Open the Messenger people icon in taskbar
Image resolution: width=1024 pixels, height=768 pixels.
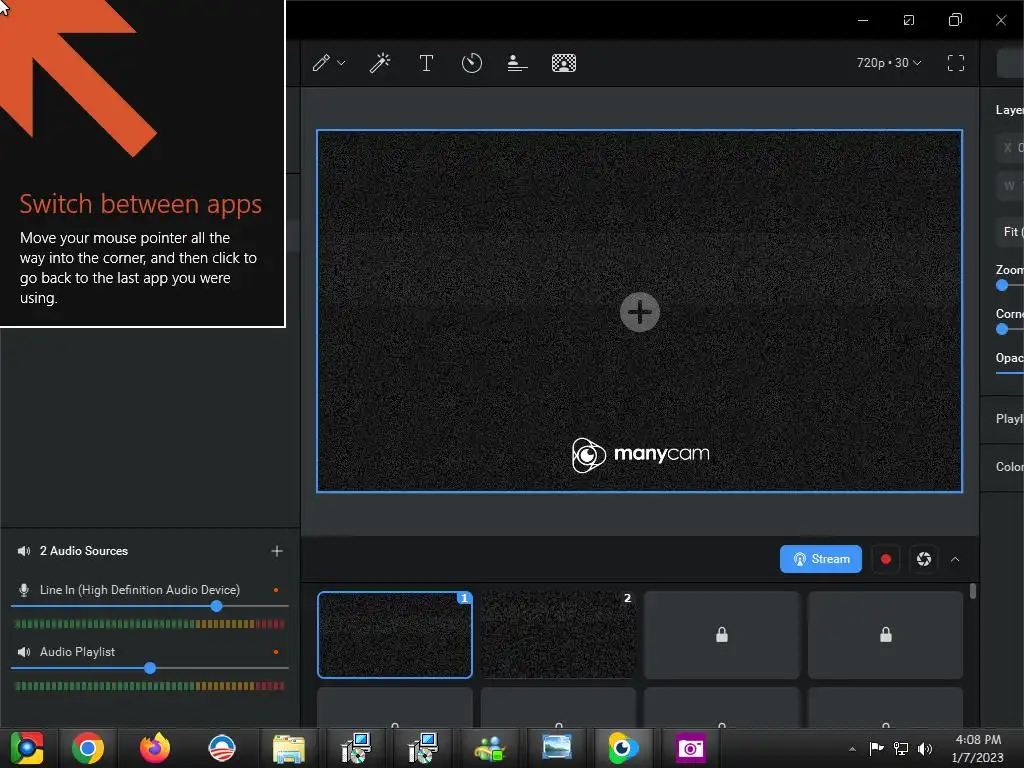coord(490,748)
